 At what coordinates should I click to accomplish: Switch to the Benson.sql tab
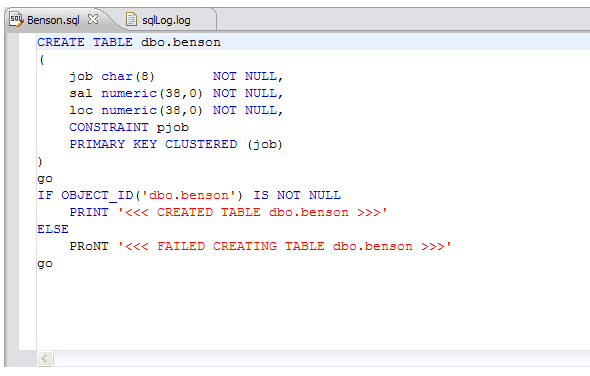pyautogui.click(x=53, y=20)
